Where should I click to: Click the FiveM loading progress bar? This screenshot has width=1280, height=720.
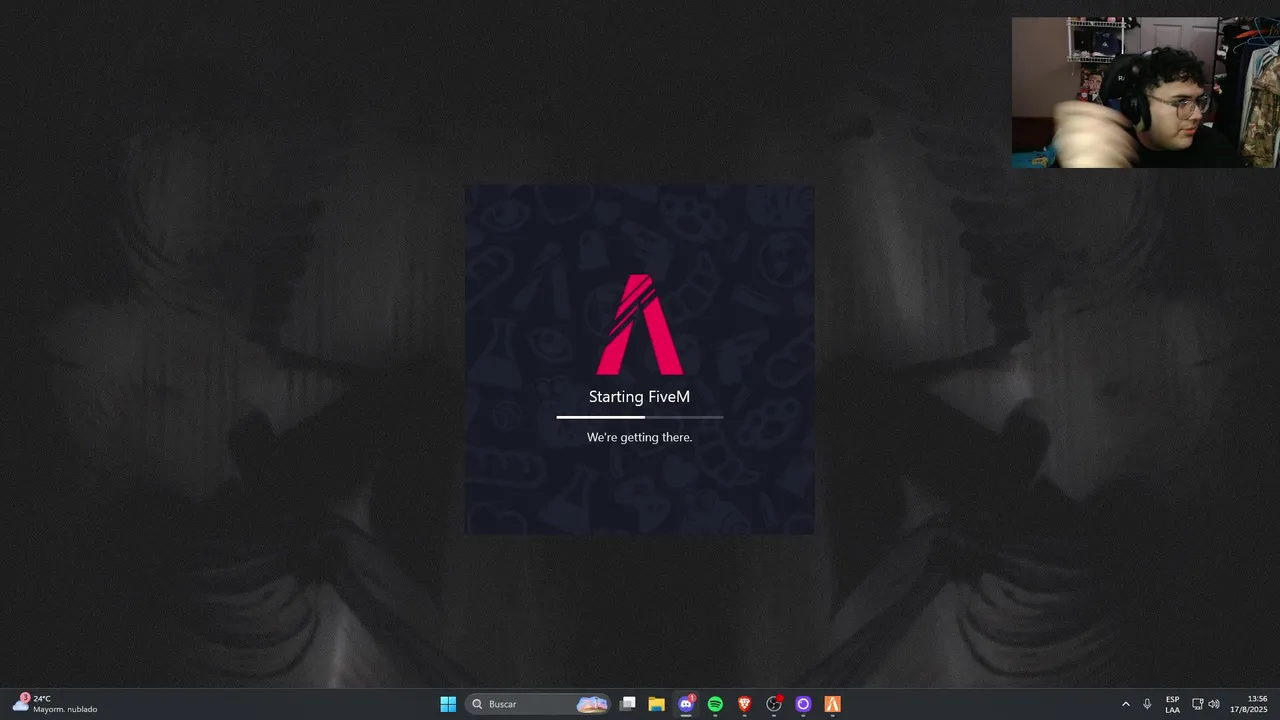(x=640, y=417)
